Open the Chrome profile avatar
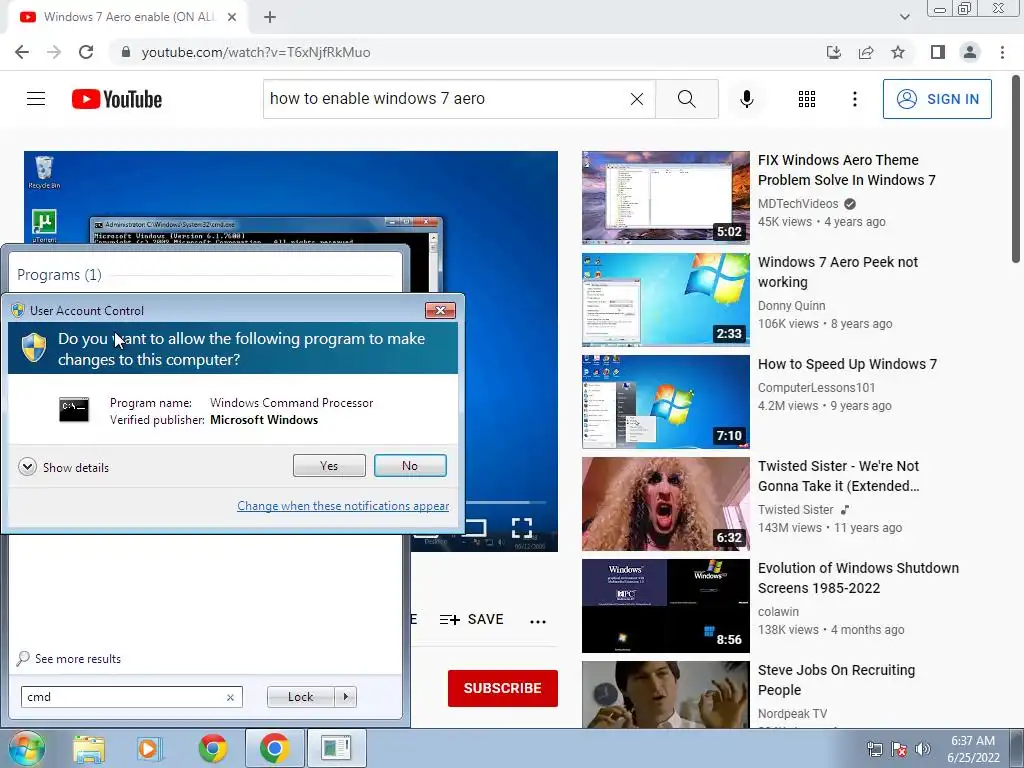The image size is (1024, 768). [970, 52]
